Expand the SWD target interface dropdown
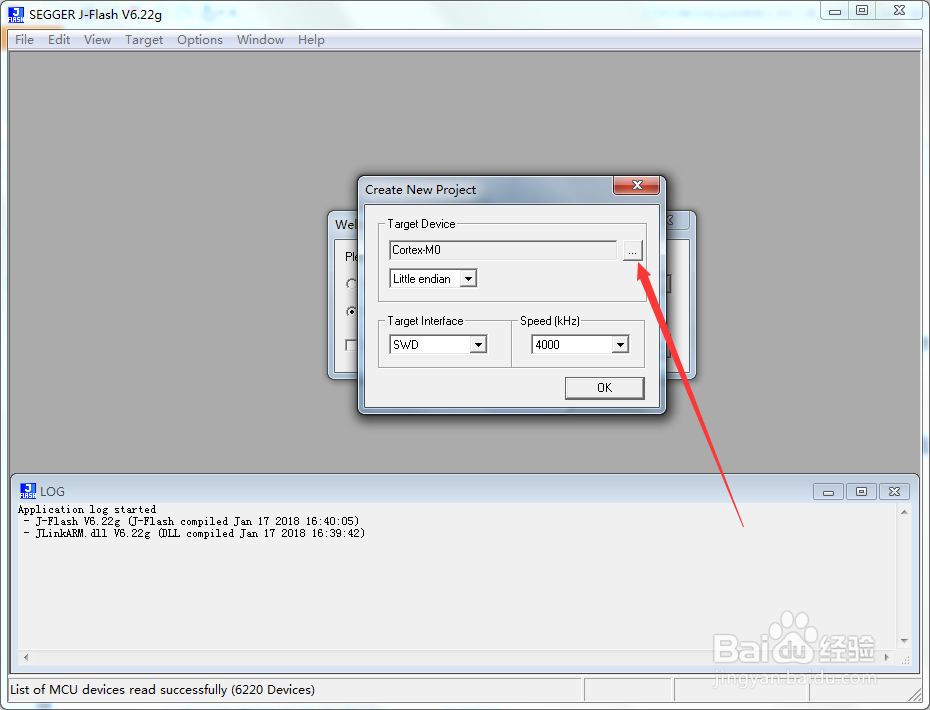930x710 pixels. pyautogui.click(x=478, y=345)
